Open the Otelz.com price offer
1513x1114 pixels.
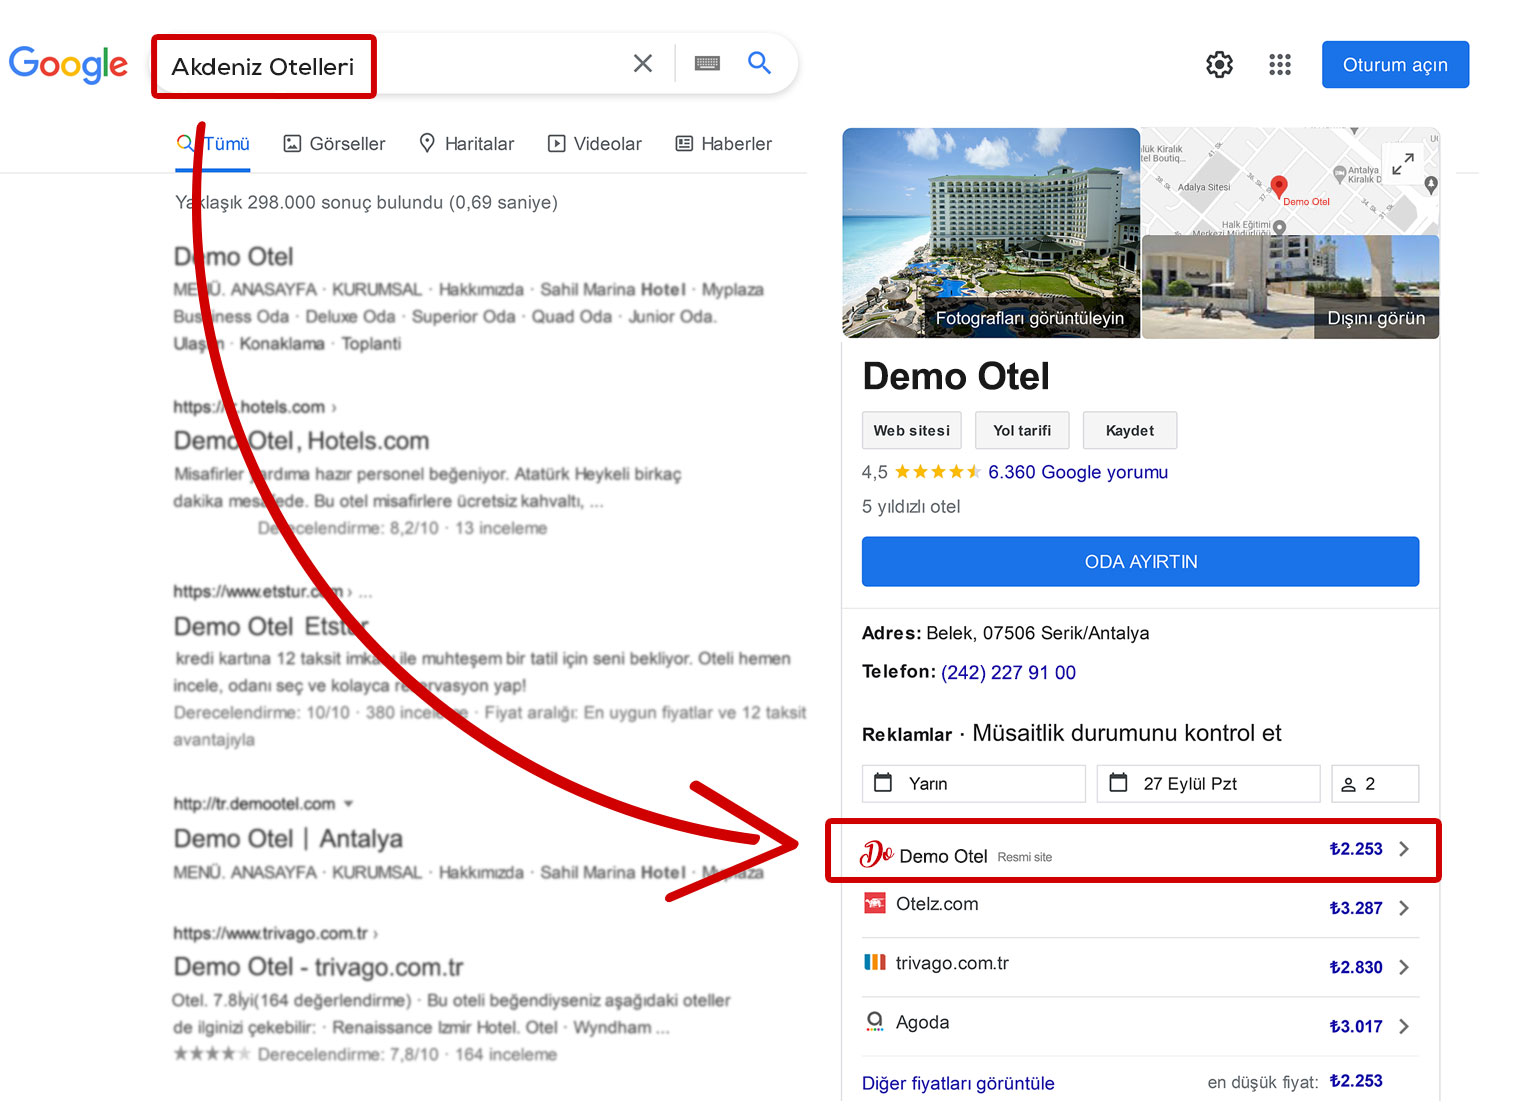coord(1140,907)
